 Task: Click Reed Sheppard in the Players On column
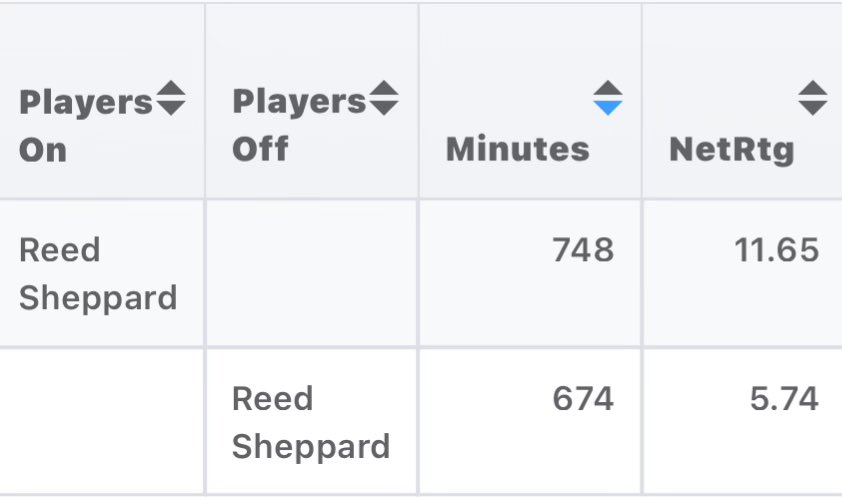pos(98,274)
